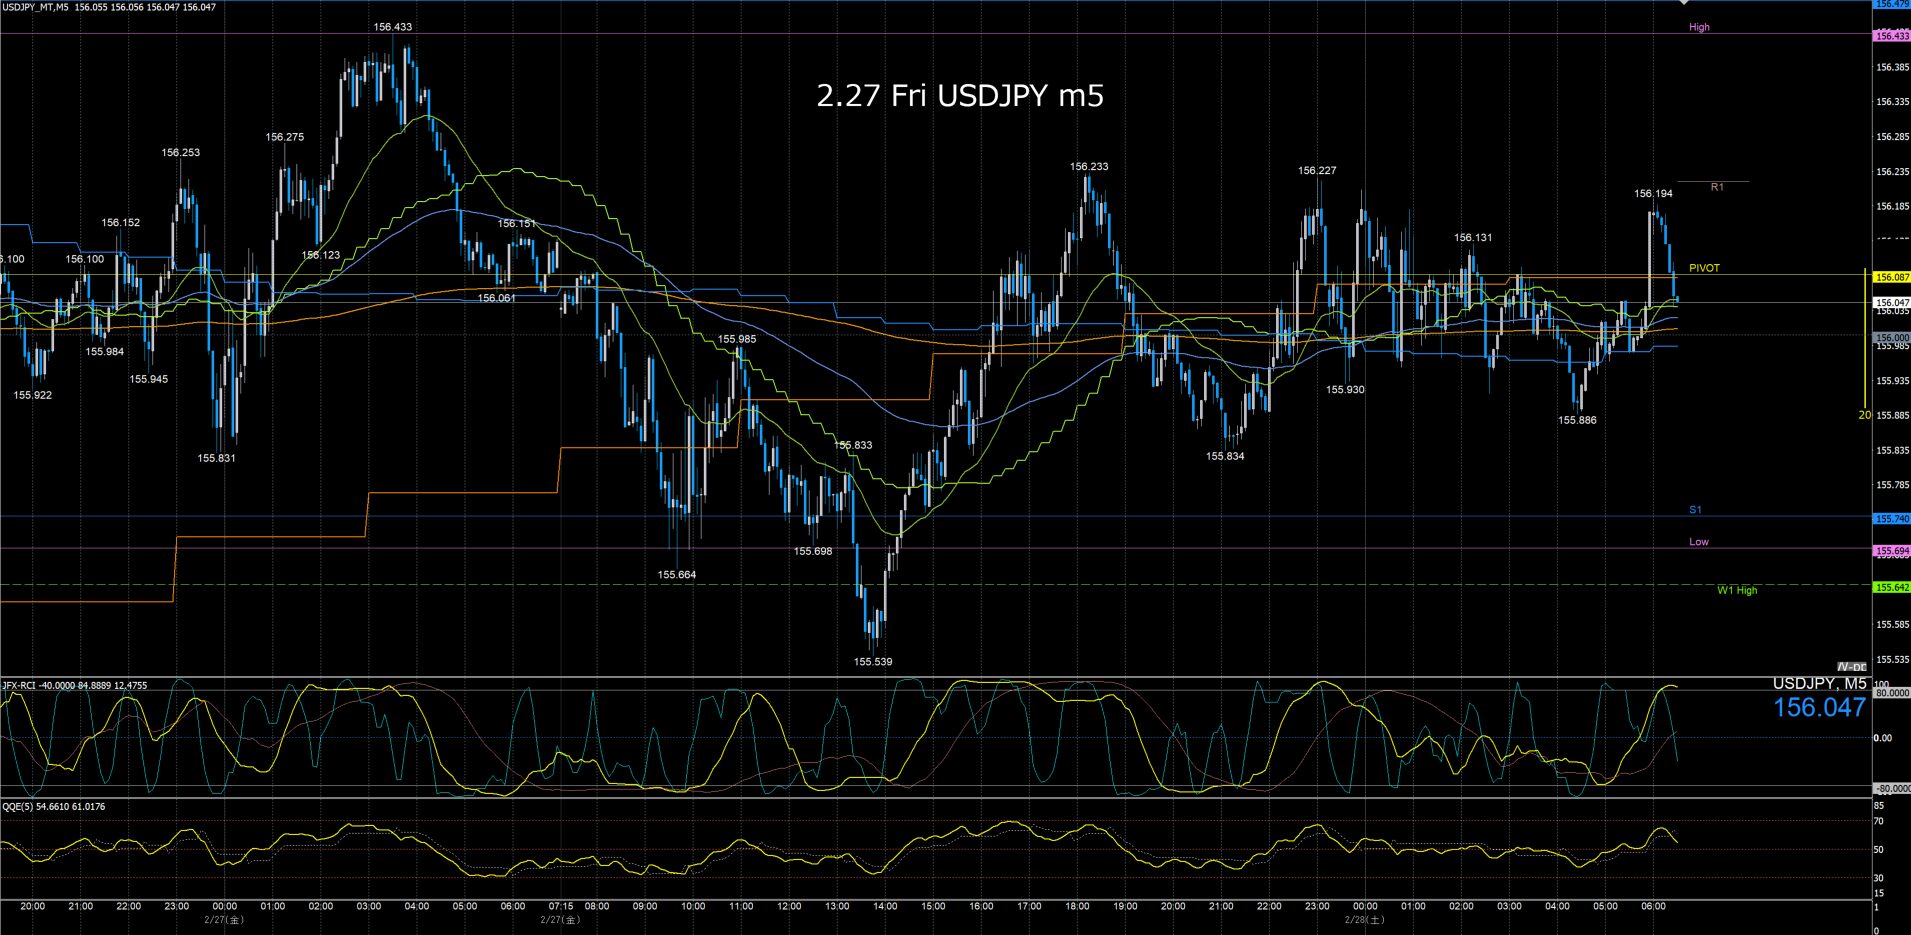The height and width of the screenshot is (935, 1911).
Task: Select the R1 resistance level label
Action: pos(1717,187)
